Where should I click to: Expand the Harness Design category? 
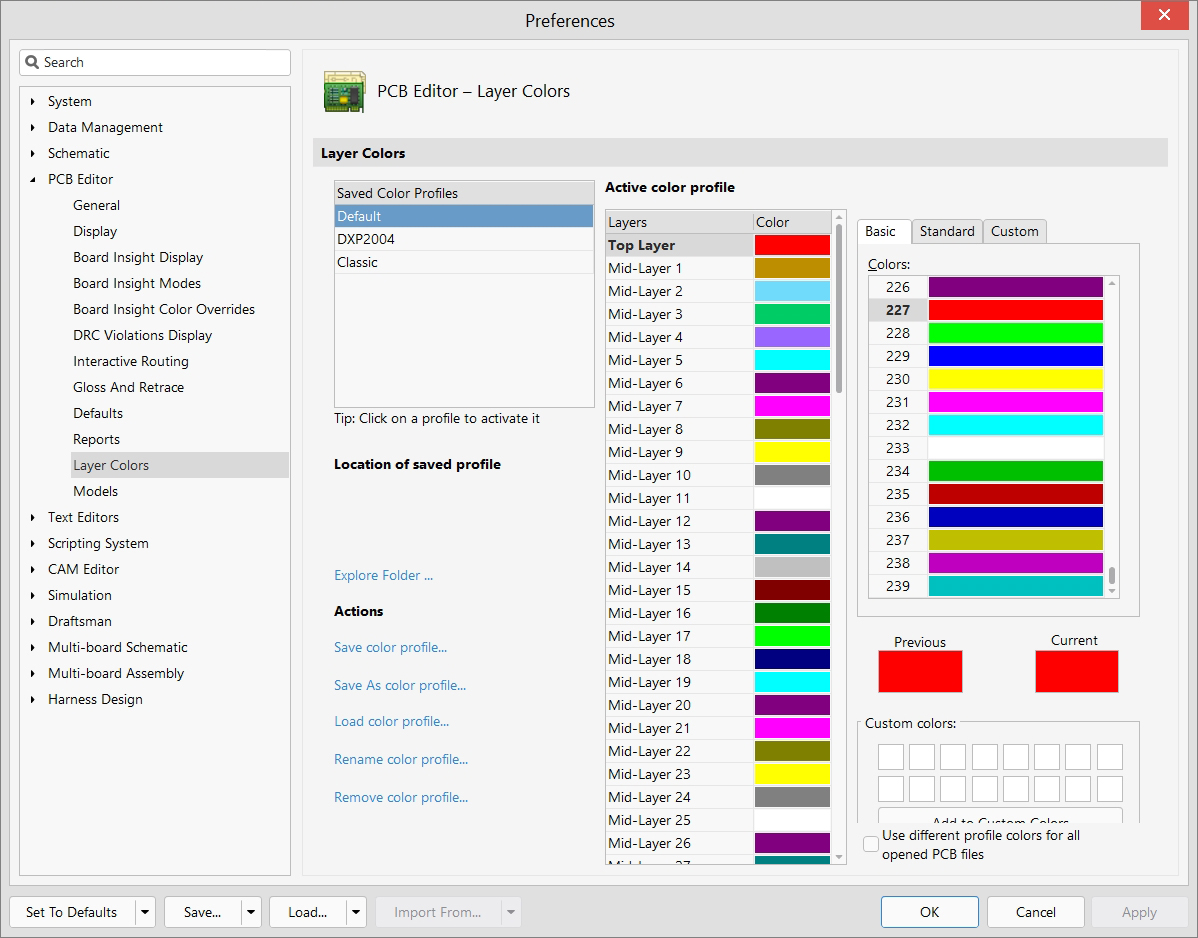pyautogui.click(x=32, y=699)
